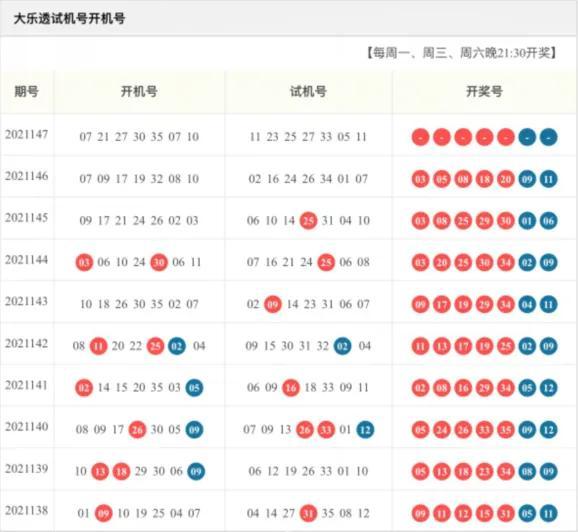The image size is (578, 532).
Task: Click red ball 13 in 2021139 开机号
Action: (100, 472)
